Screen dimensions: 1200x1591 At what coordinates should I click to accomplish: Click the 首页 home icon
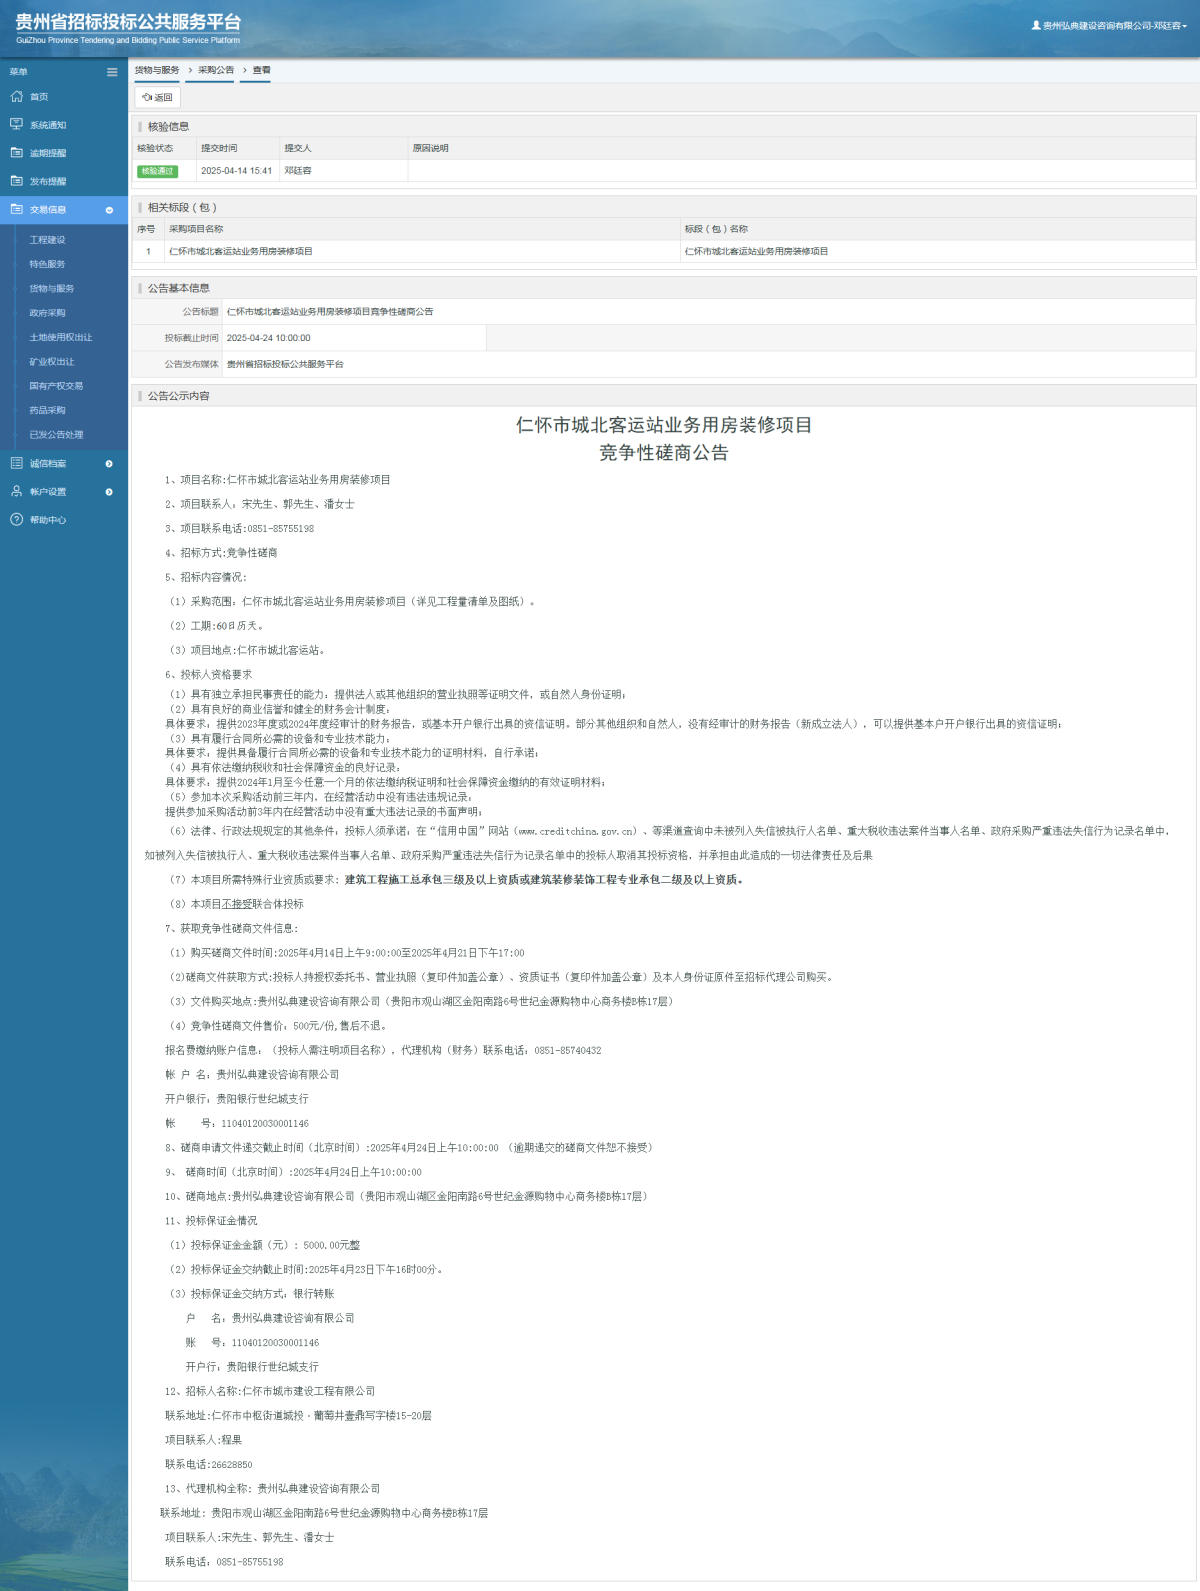[17, 97]
